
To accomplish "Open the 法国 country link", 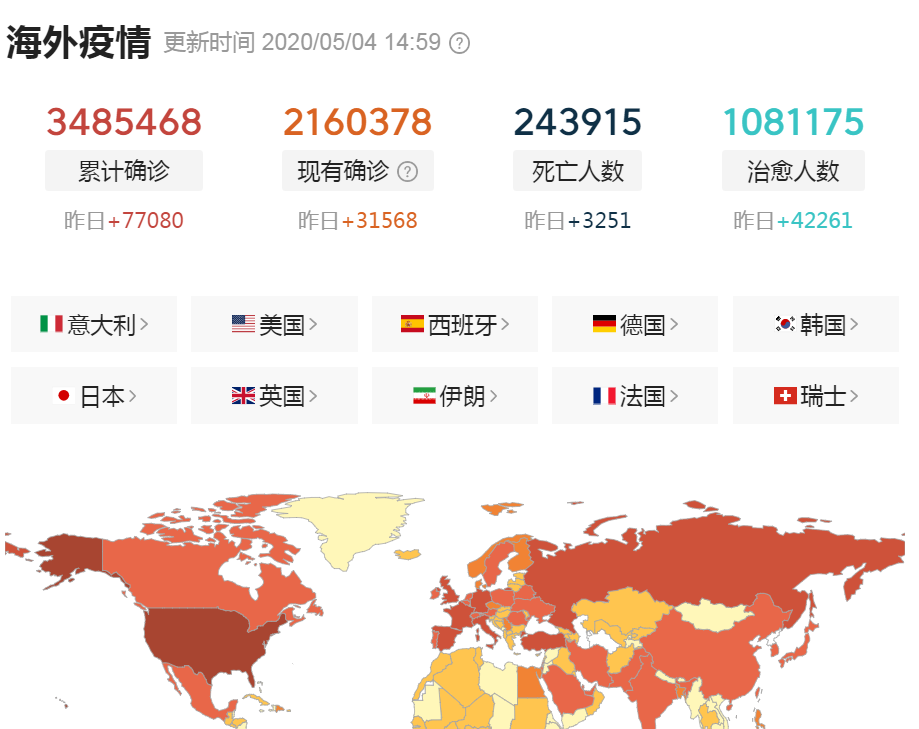I will coord(635,396).
